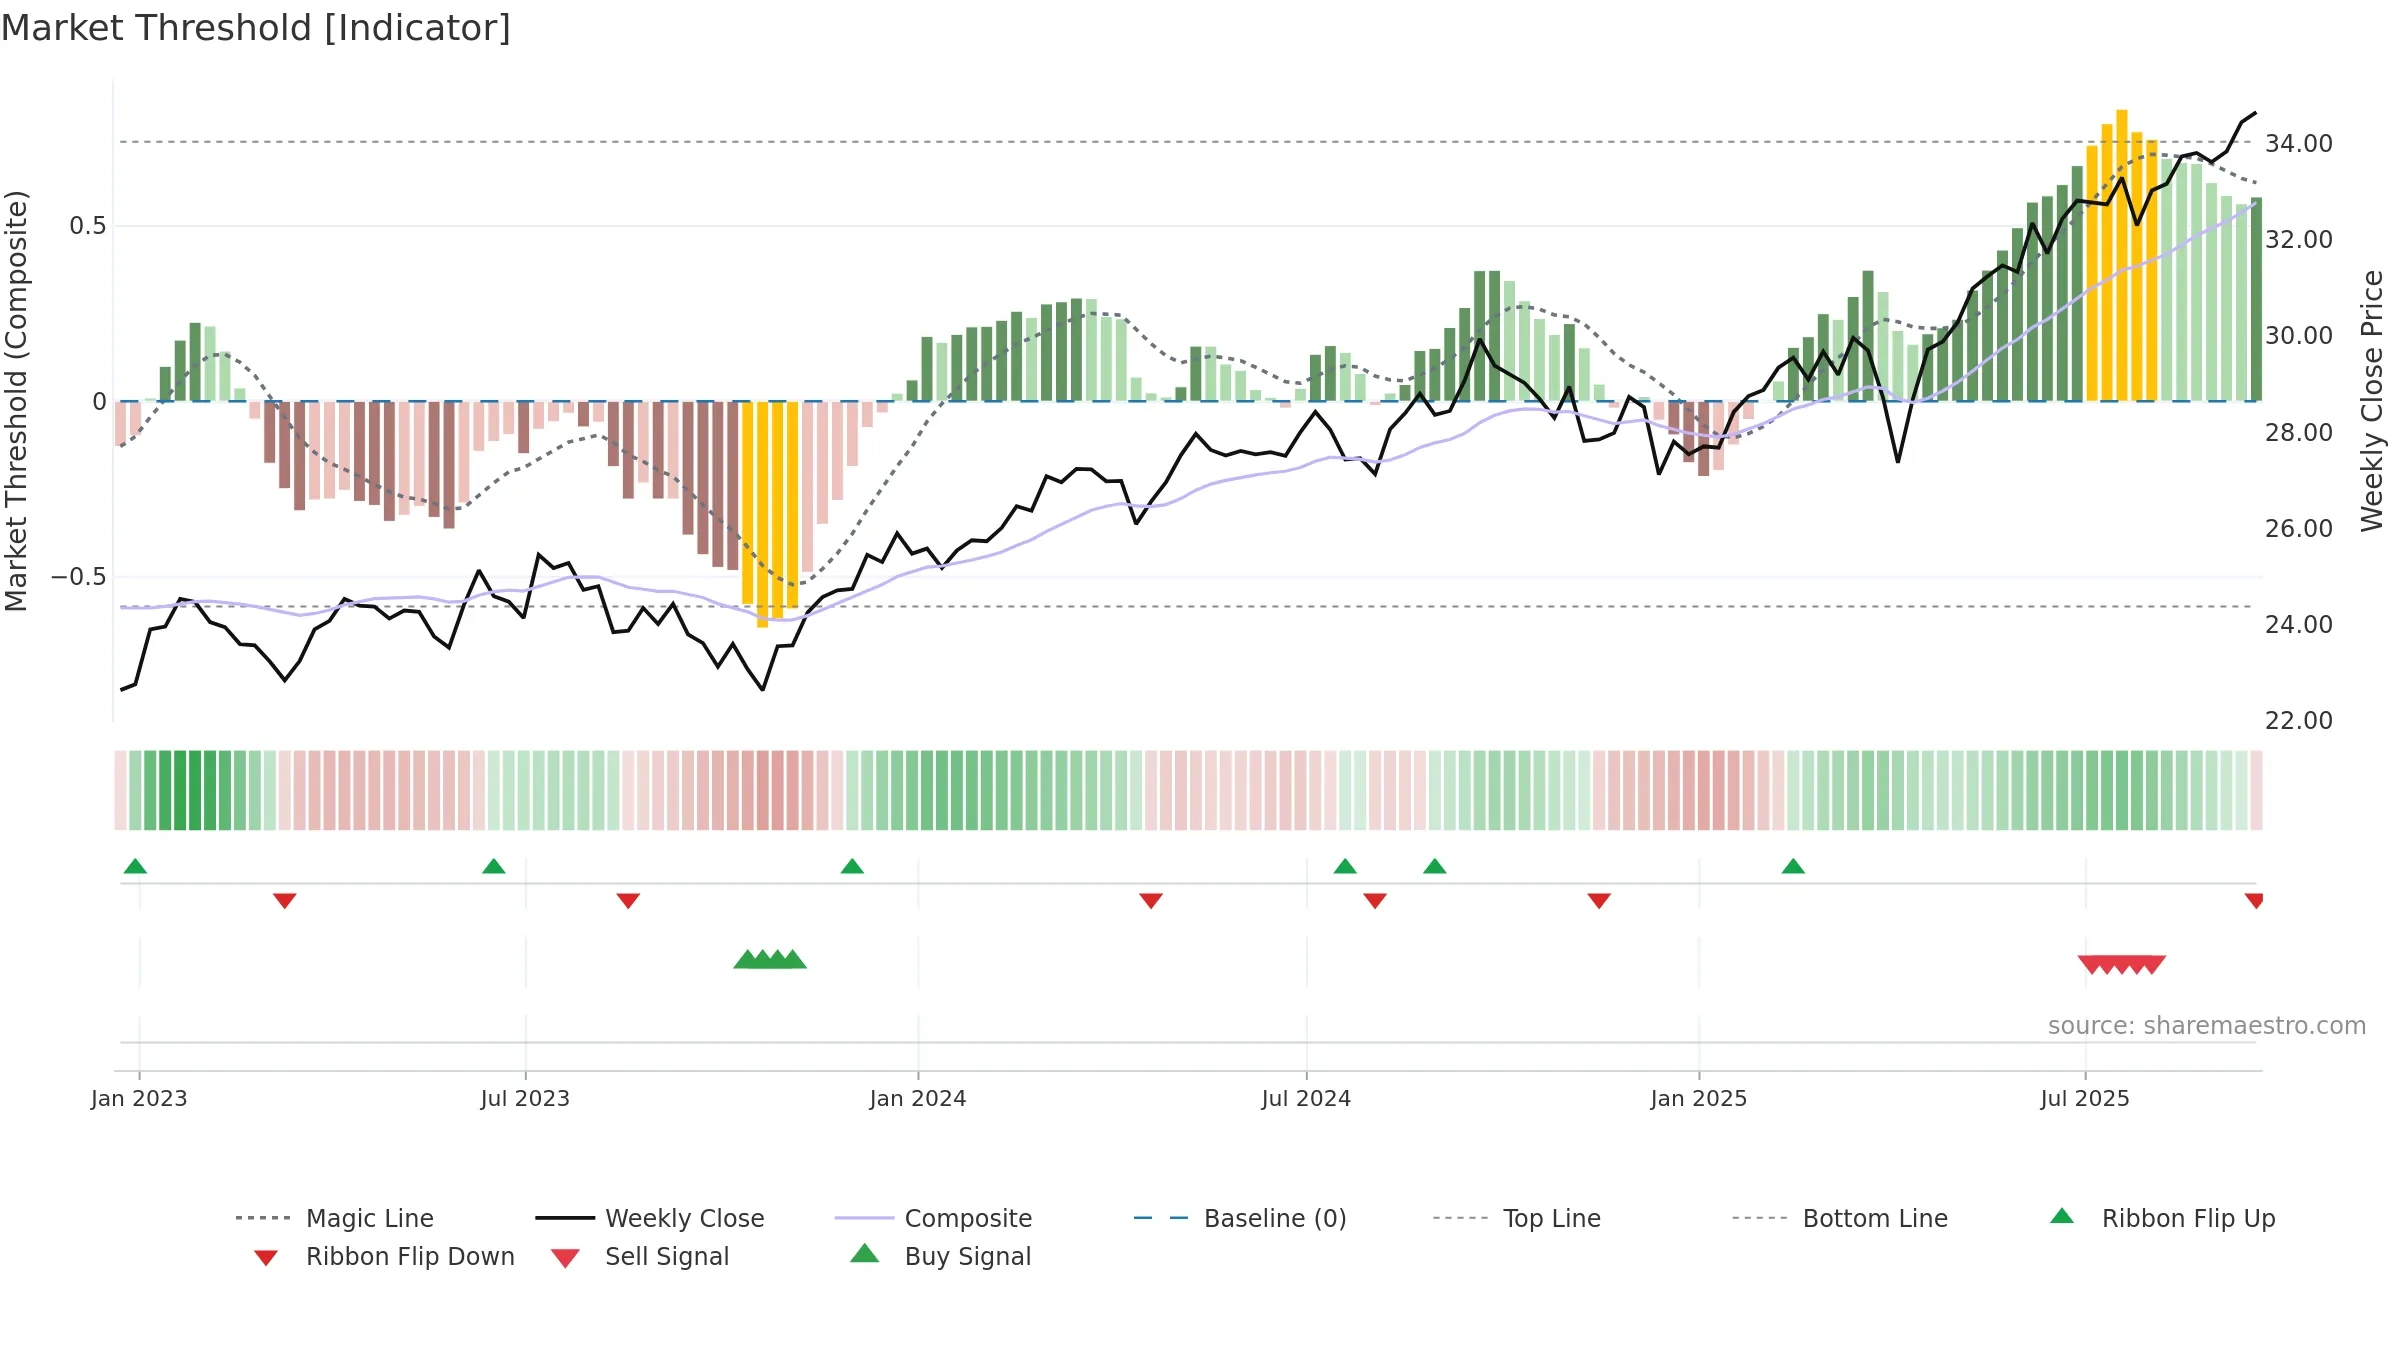Click the pink ribbon segment at chart's right end
The image size is (2400, 1350).
(x=2256, y=790)
